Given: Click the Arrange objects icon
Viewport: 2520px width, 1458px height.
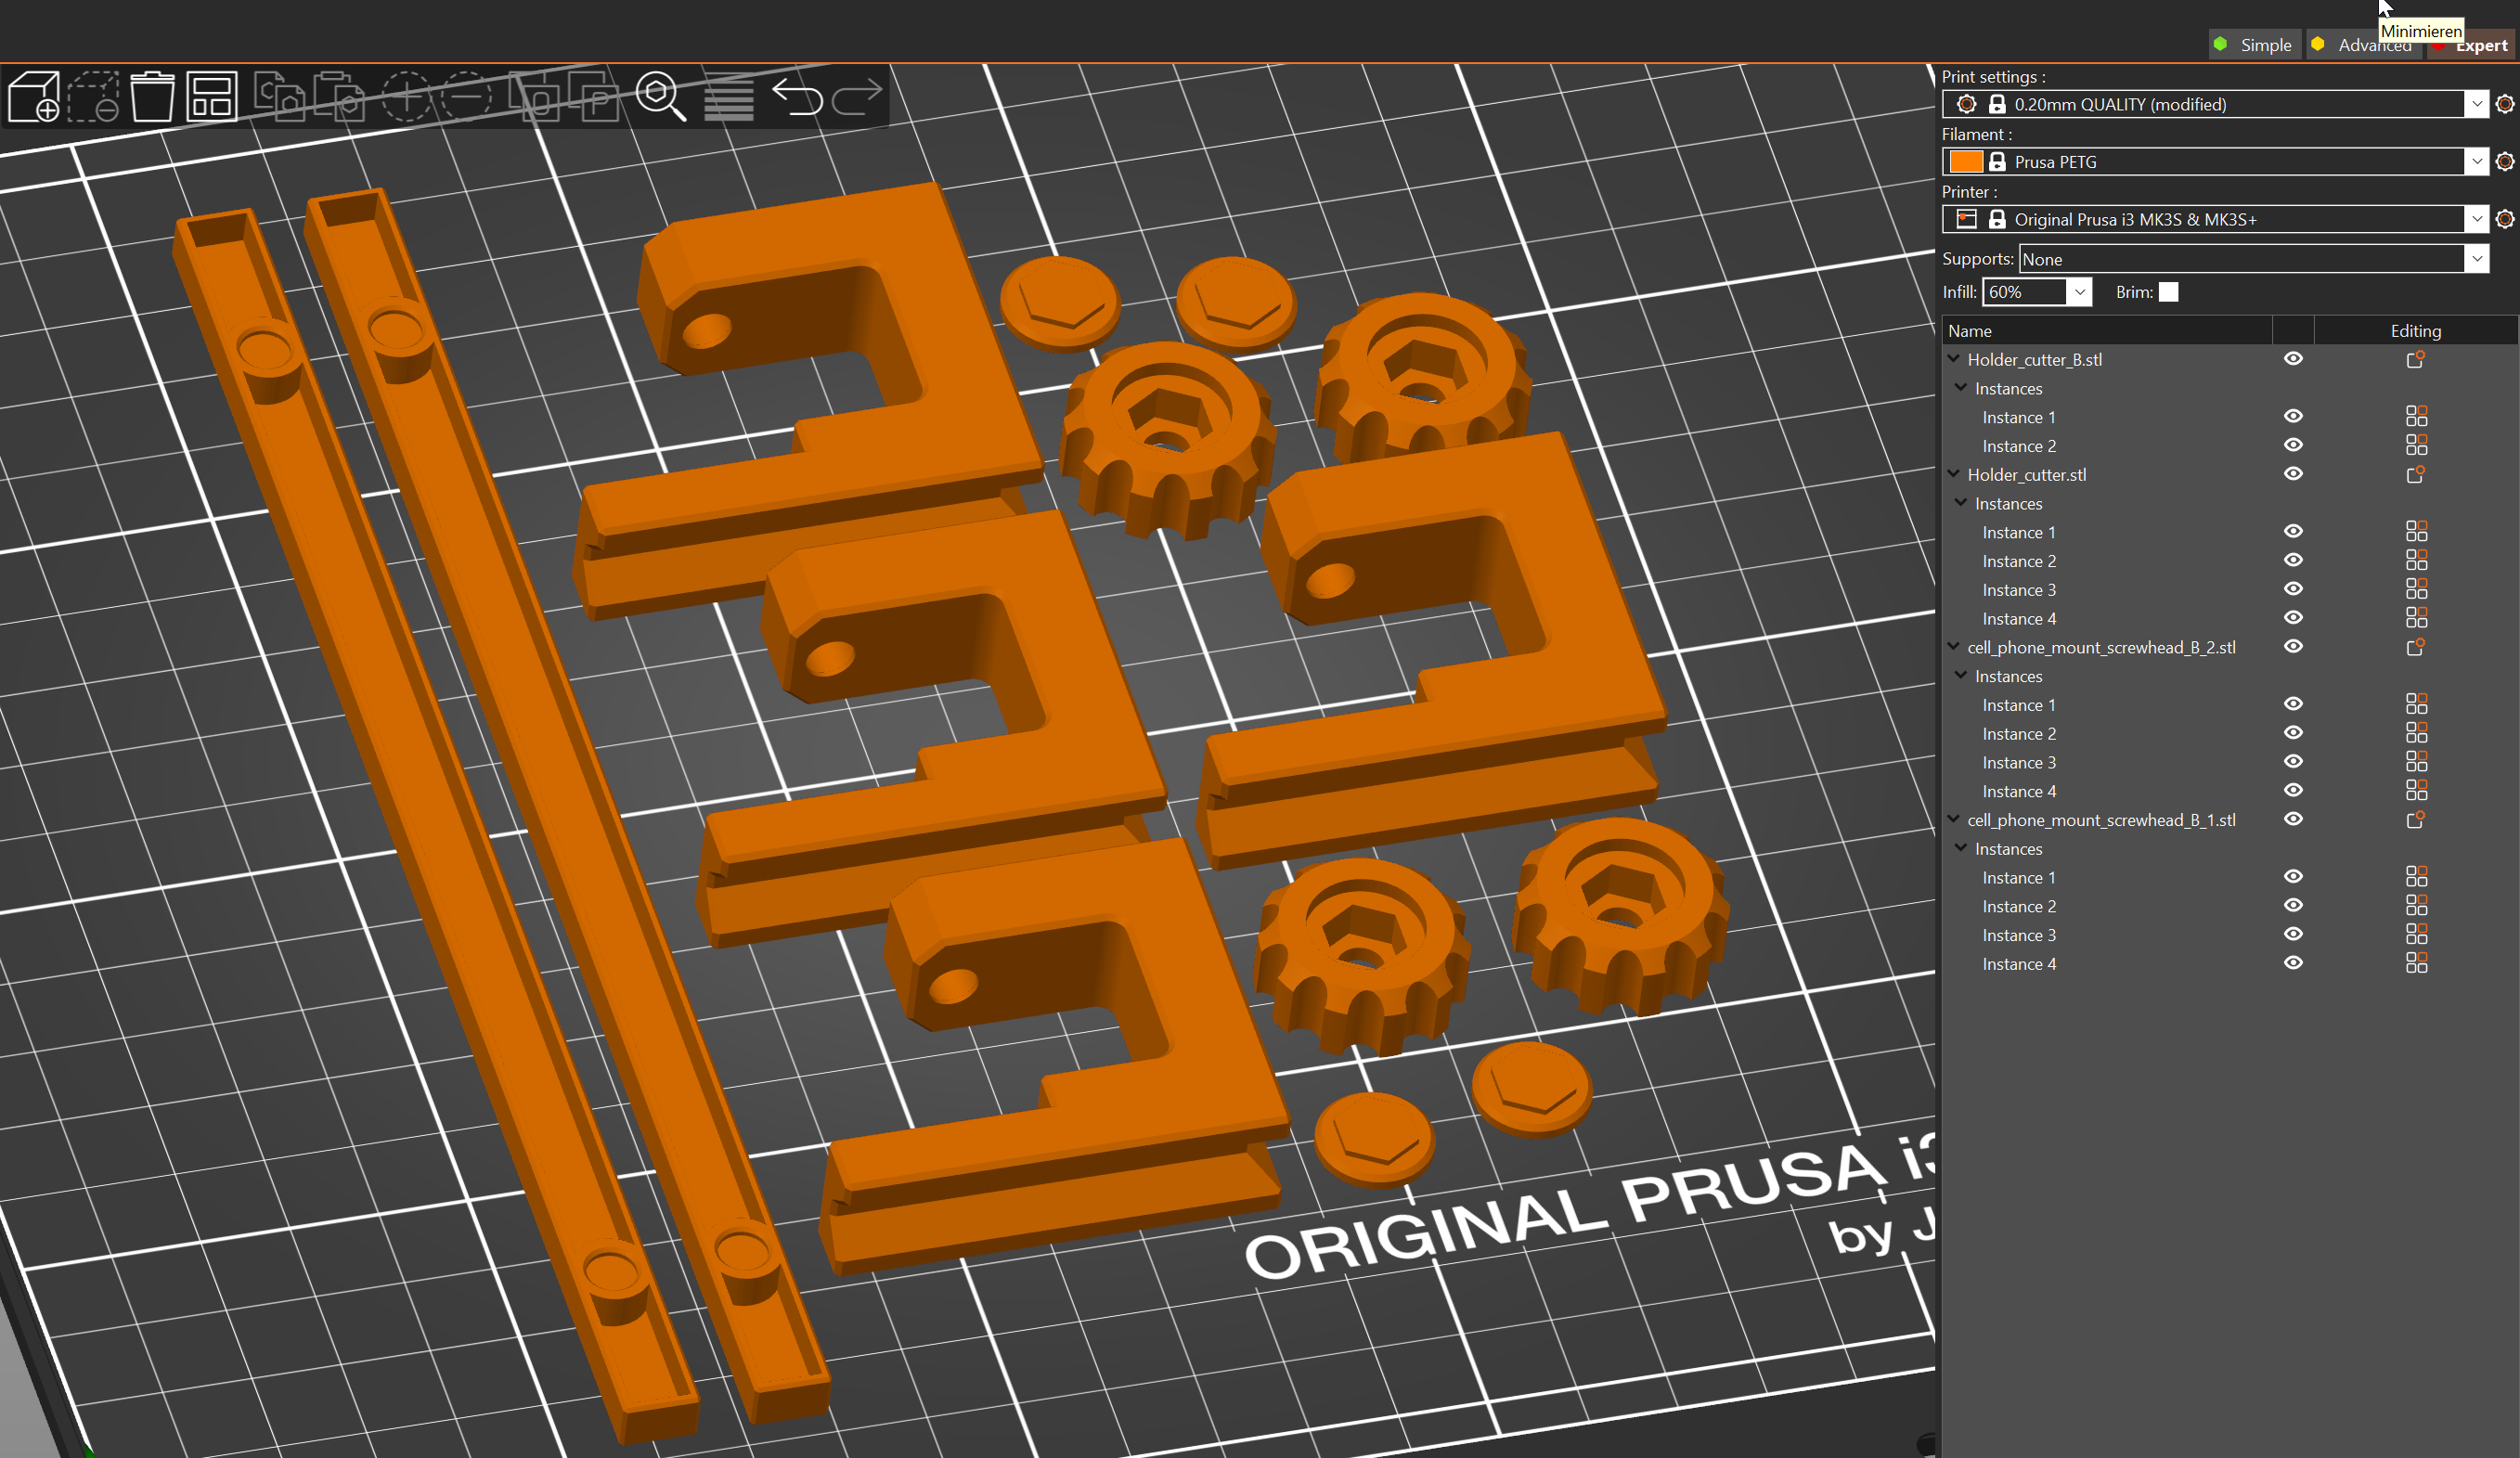Looking at the screenshot, I should 211,97.
